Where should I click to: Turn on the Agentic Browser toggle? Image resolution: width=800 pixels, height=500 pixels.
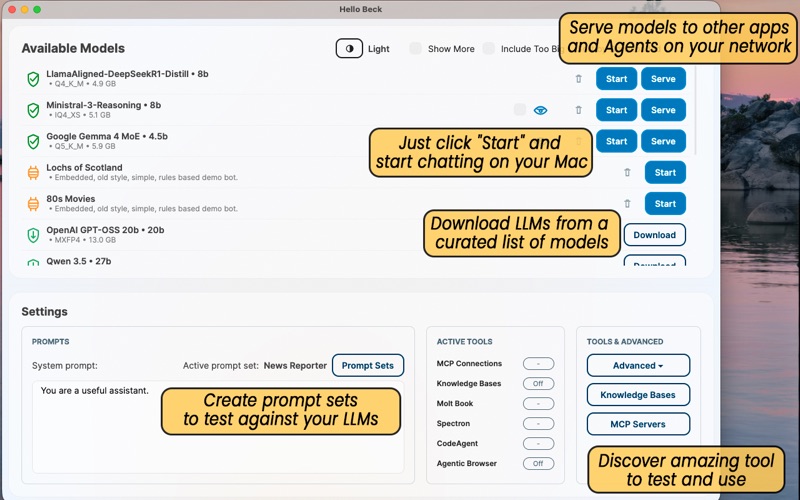[x=538, y=463]
